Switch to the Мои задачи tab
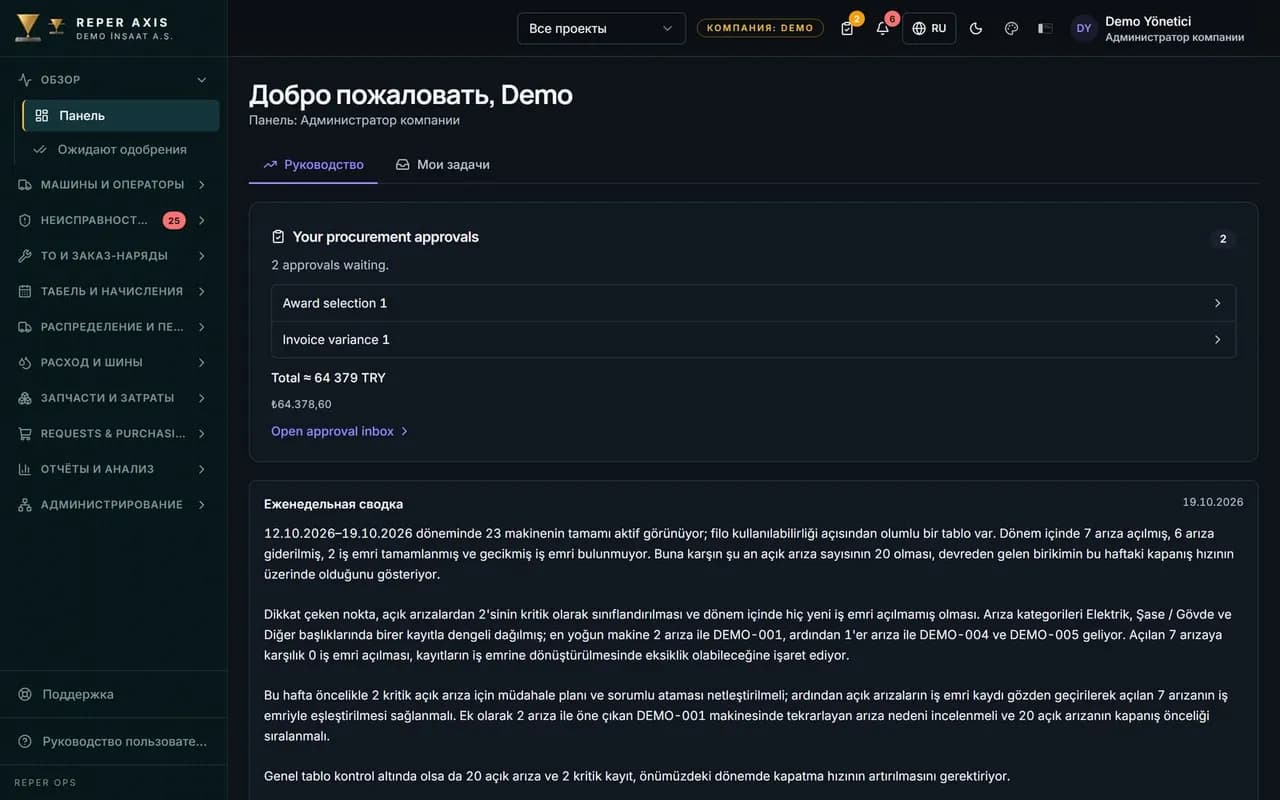This screenshot has width=1280, height=800. pos(443,164)
